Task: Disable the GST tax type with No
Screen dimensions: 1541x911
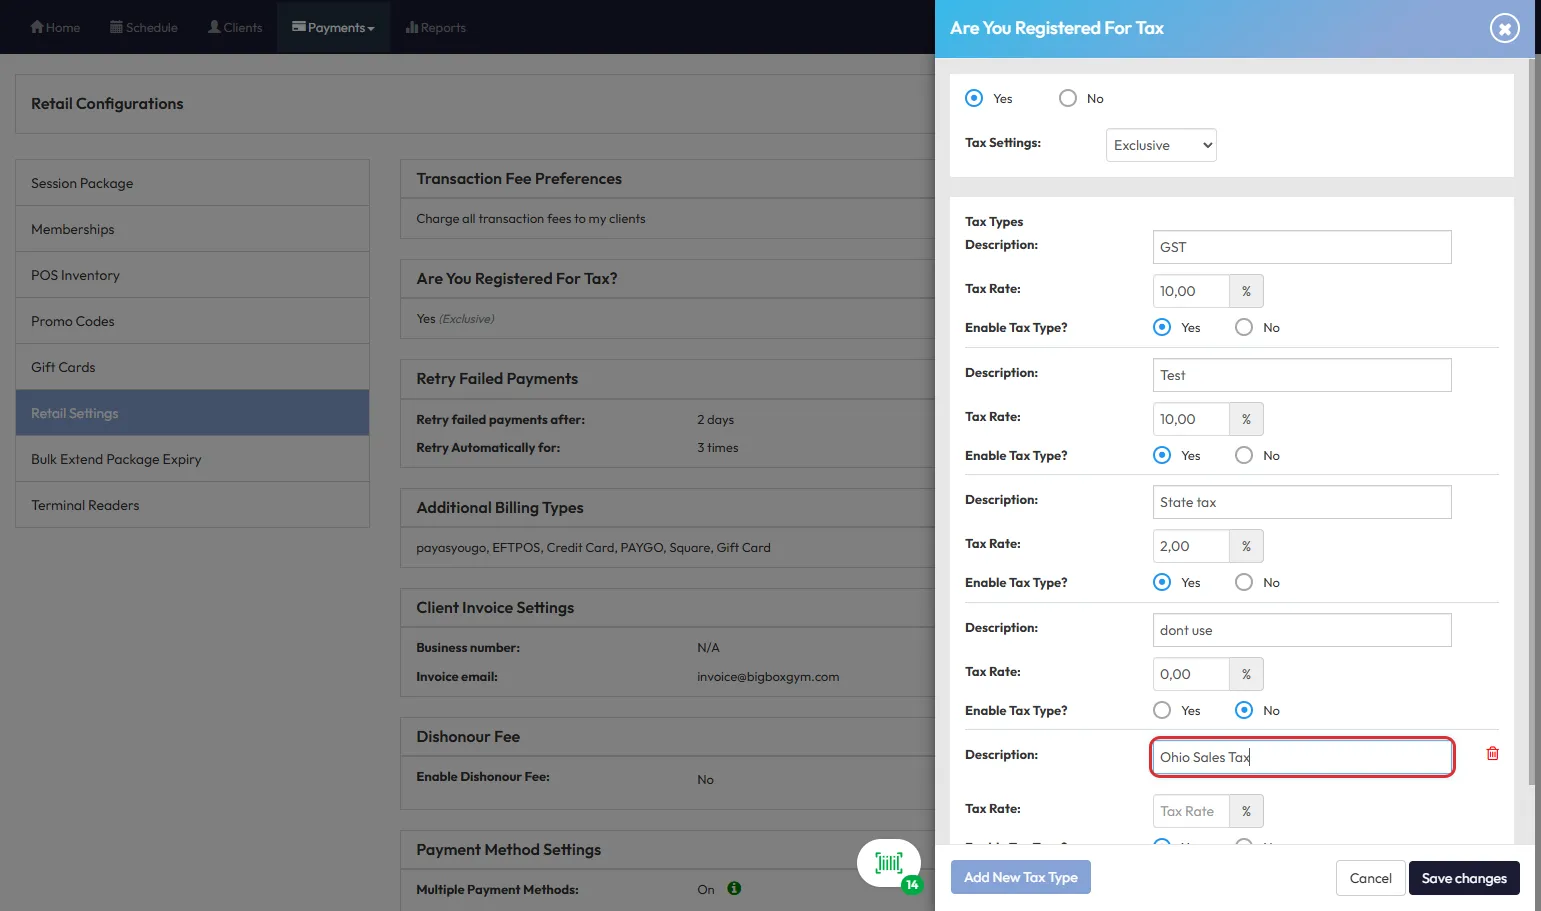Action: [x=1244, y=327]
